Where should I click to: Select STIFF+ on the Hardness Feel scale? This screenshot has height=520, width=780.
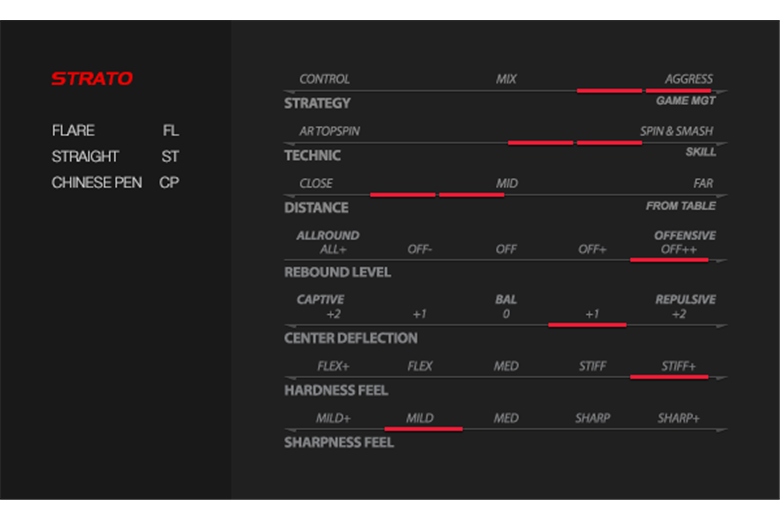[679, 366]
